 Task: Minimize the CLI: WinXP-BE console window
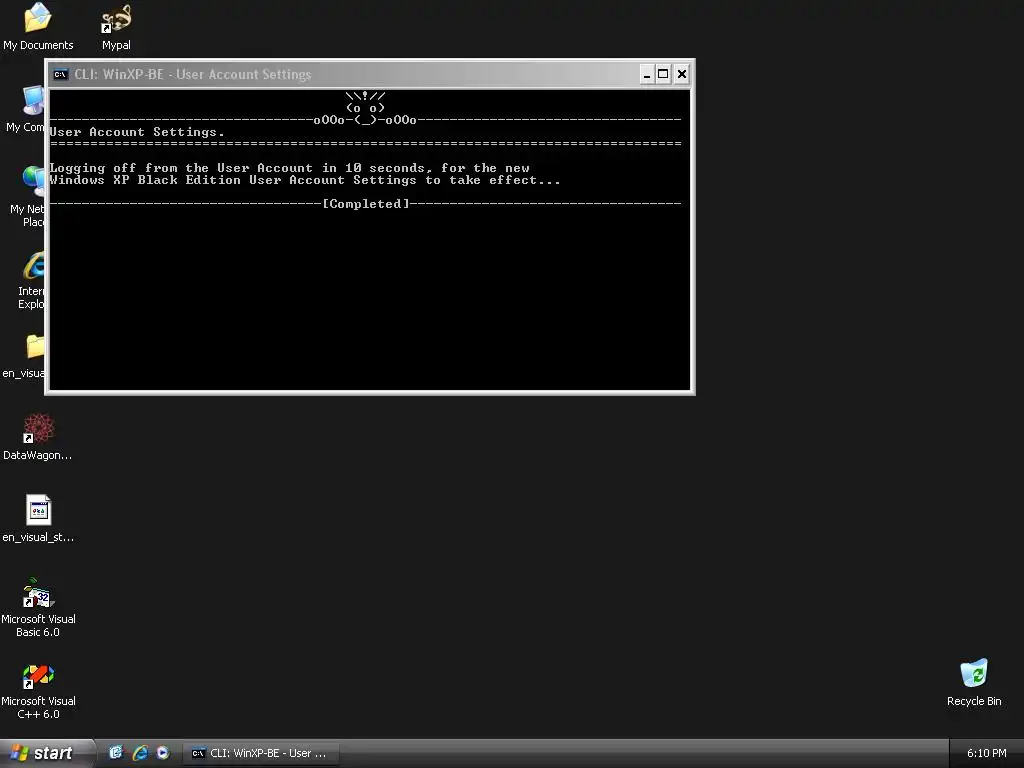pos(647,74)
